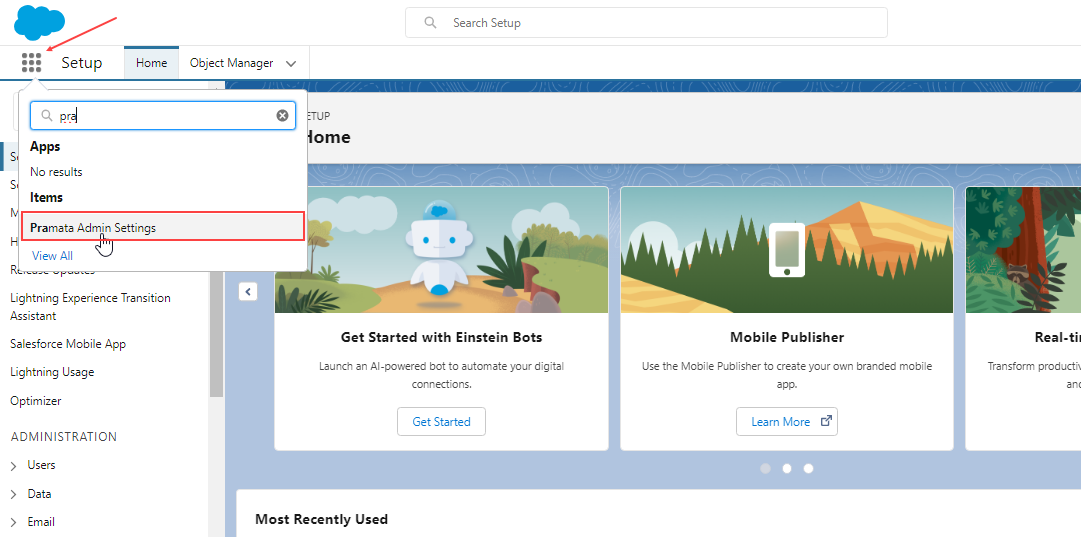Viewport: 1081px width, 537px height.
Task: Collapse carousel with left arrow button
Action: (x=248, y=292)
